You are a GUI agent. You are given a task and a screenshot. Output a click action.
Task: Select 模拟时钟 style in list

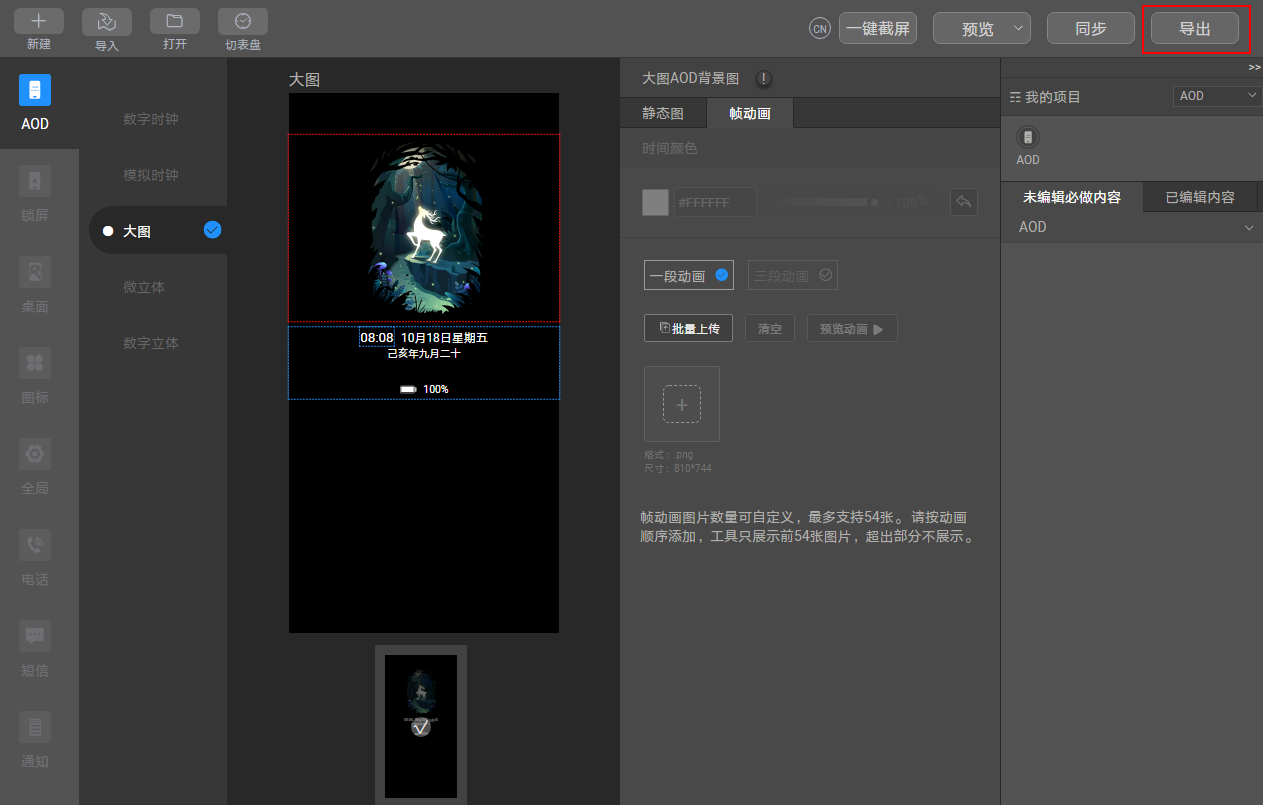click(x=151, y=175)
